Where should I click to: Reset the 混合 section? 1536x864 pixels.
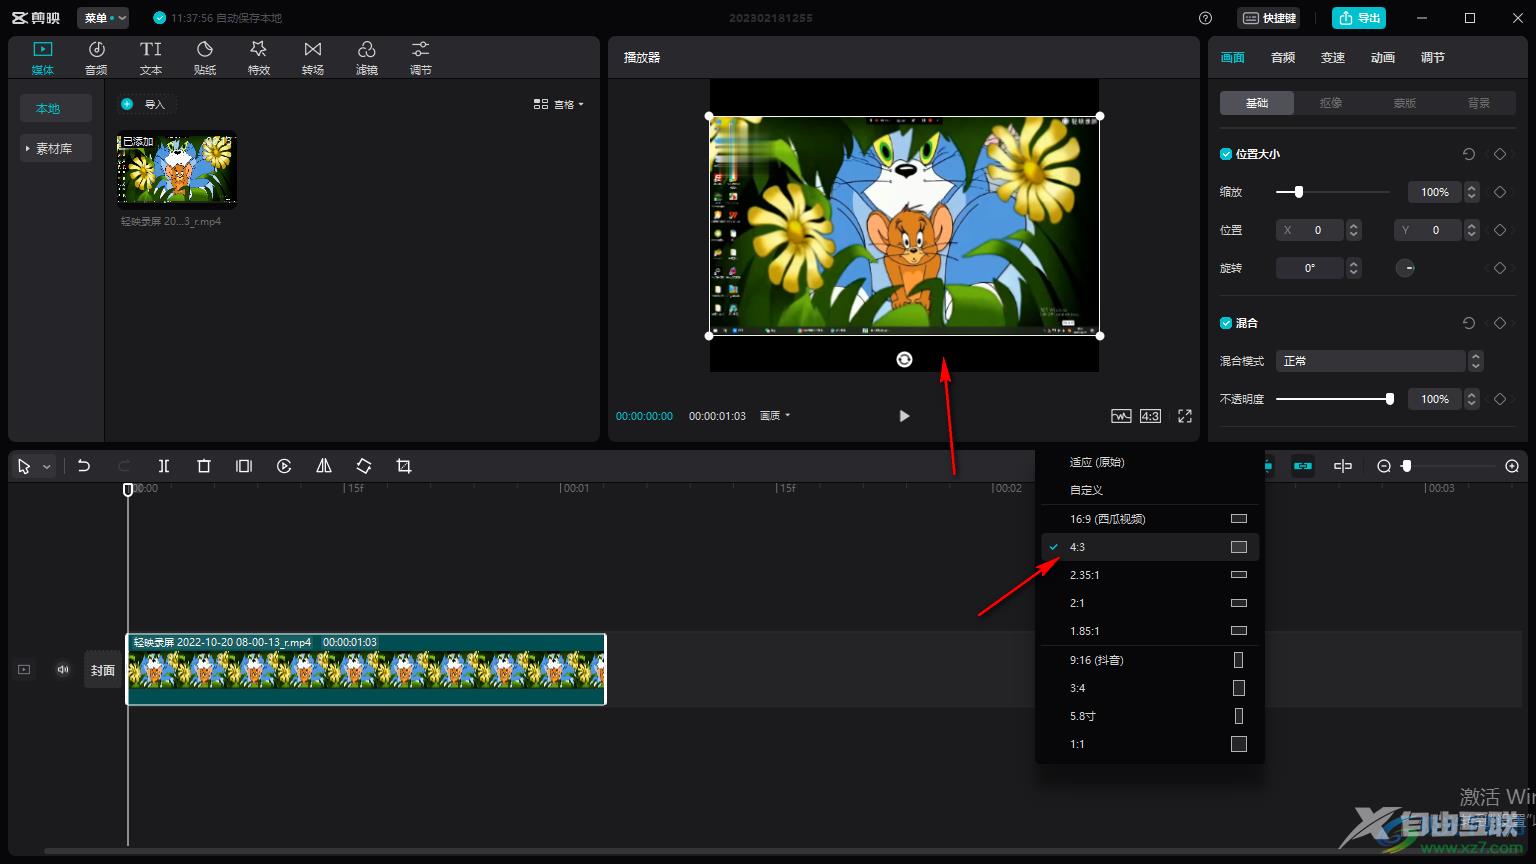[x=1469, y=323]
